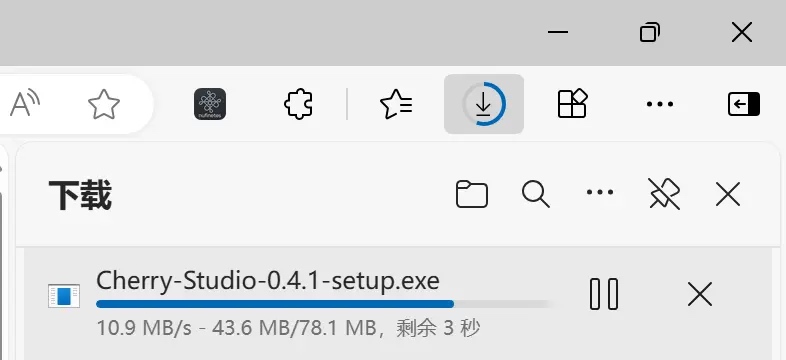The height and width of the screenshot is (360, 786).
Task: Click the setup.exe file icon
Action: click(x=64, y=295)
